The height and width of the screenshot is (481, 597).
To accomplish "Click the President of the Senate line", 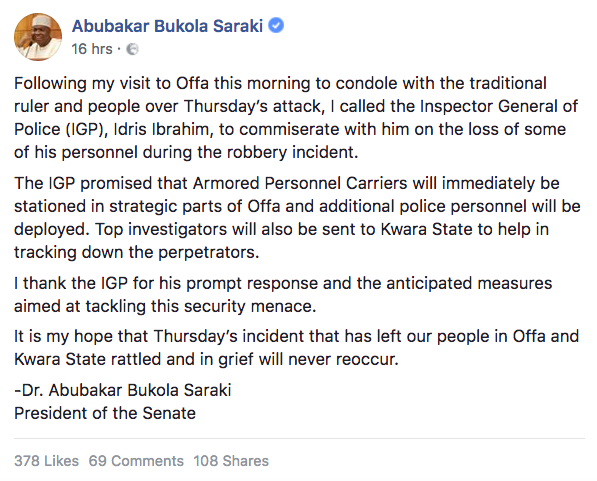I will (105, 413).
